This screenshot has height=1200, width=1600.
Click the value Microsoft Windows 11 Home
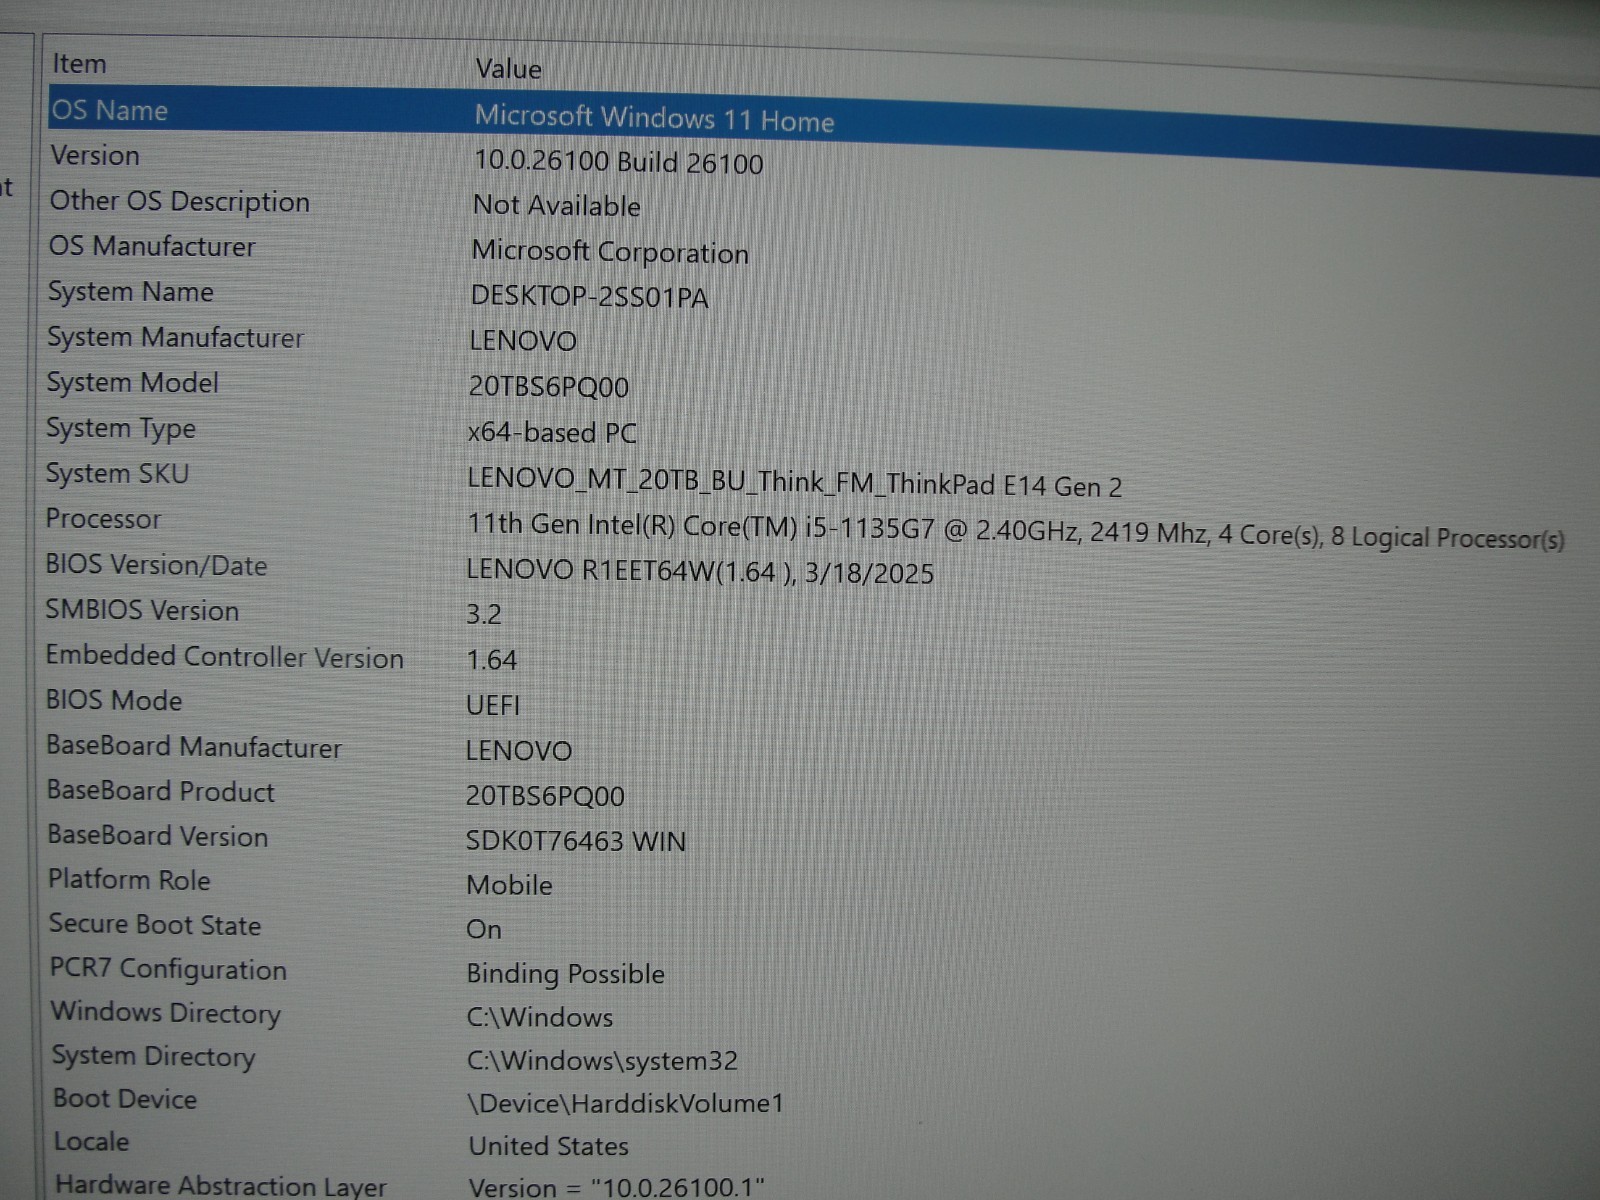click(x=654, y=118)
